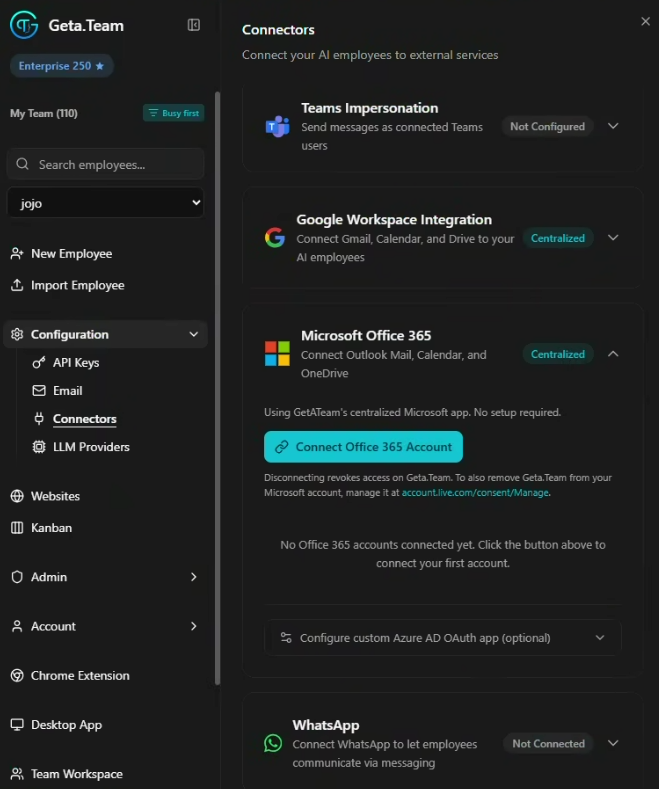Viewport: 659px width, 789px height.
Task: Click the LLM Providers chip icon
Action: tap(39, 447)
